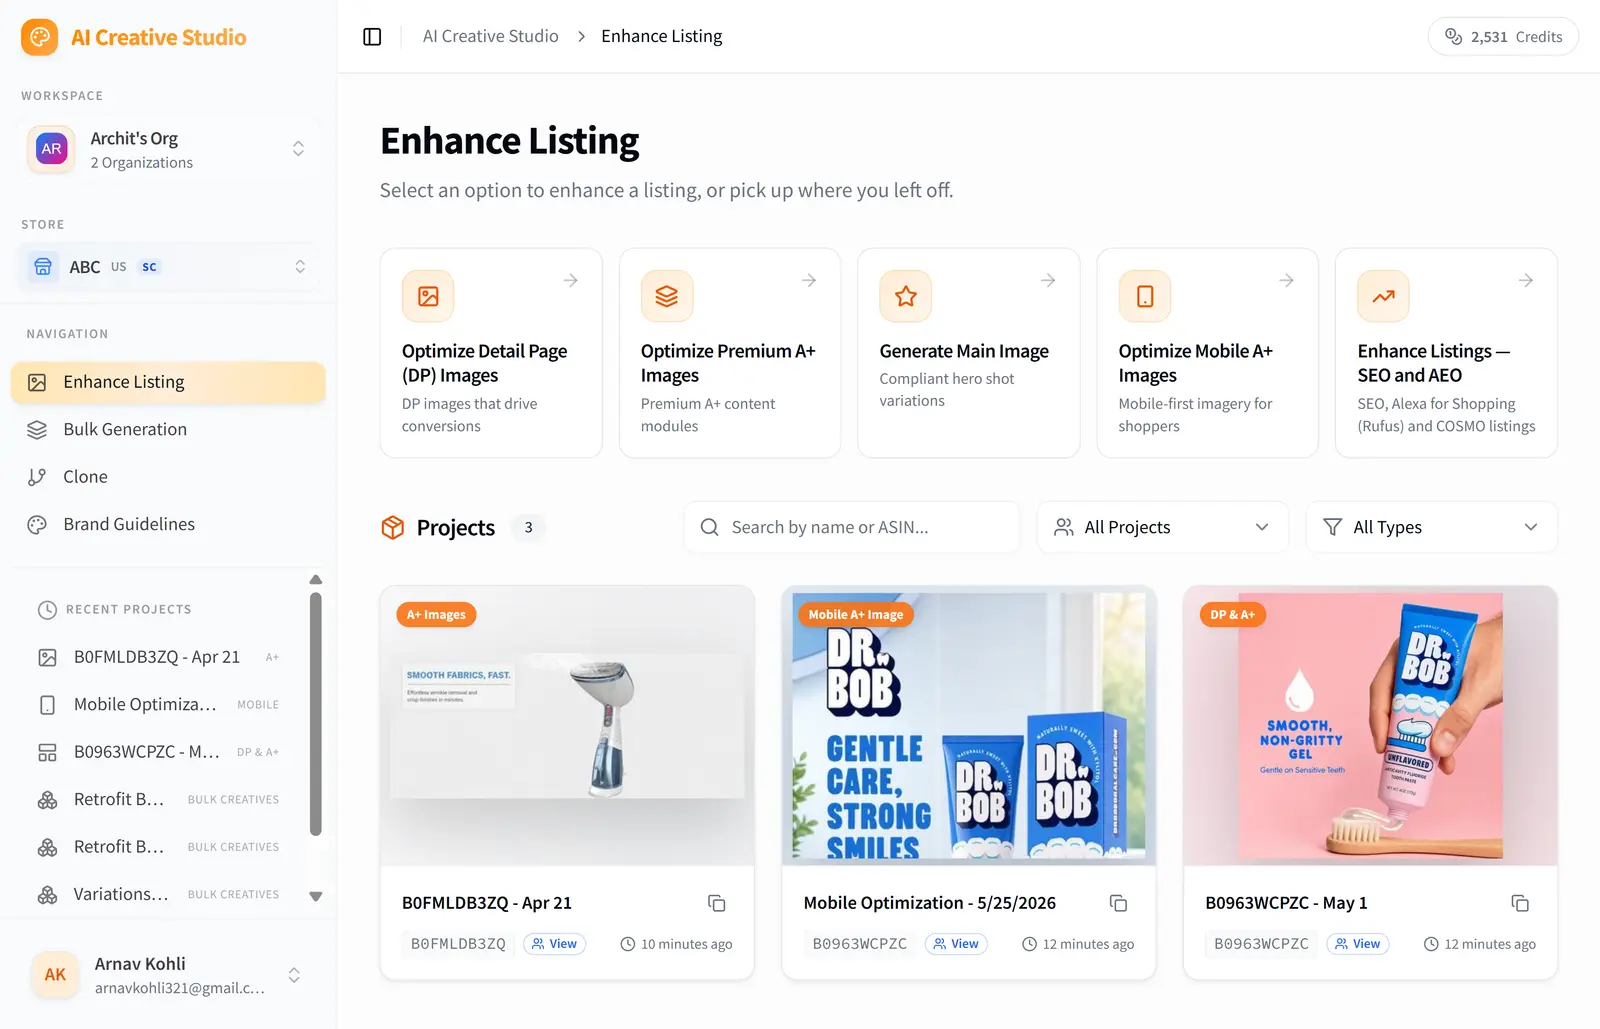Viewport: 1600px width, 1029px height.
Task: Click the Projects box icon
Action: click(x=393, y=527)
